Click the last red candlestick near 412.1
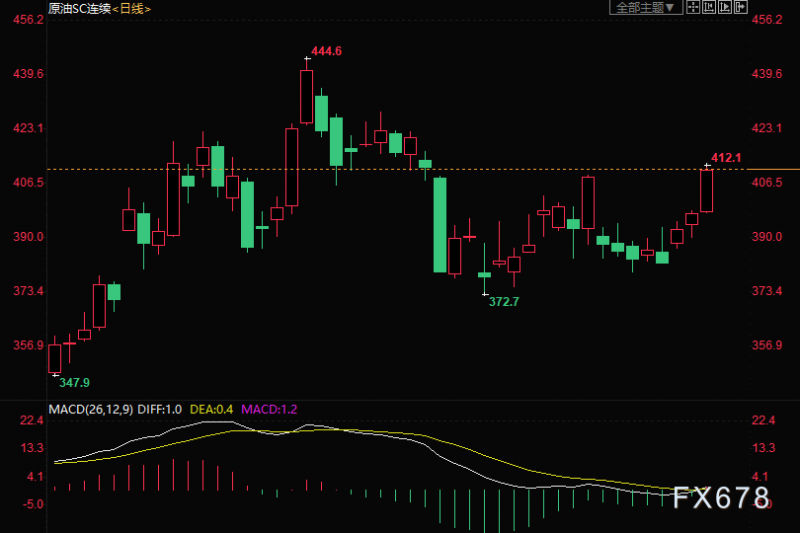 point(707,191)
